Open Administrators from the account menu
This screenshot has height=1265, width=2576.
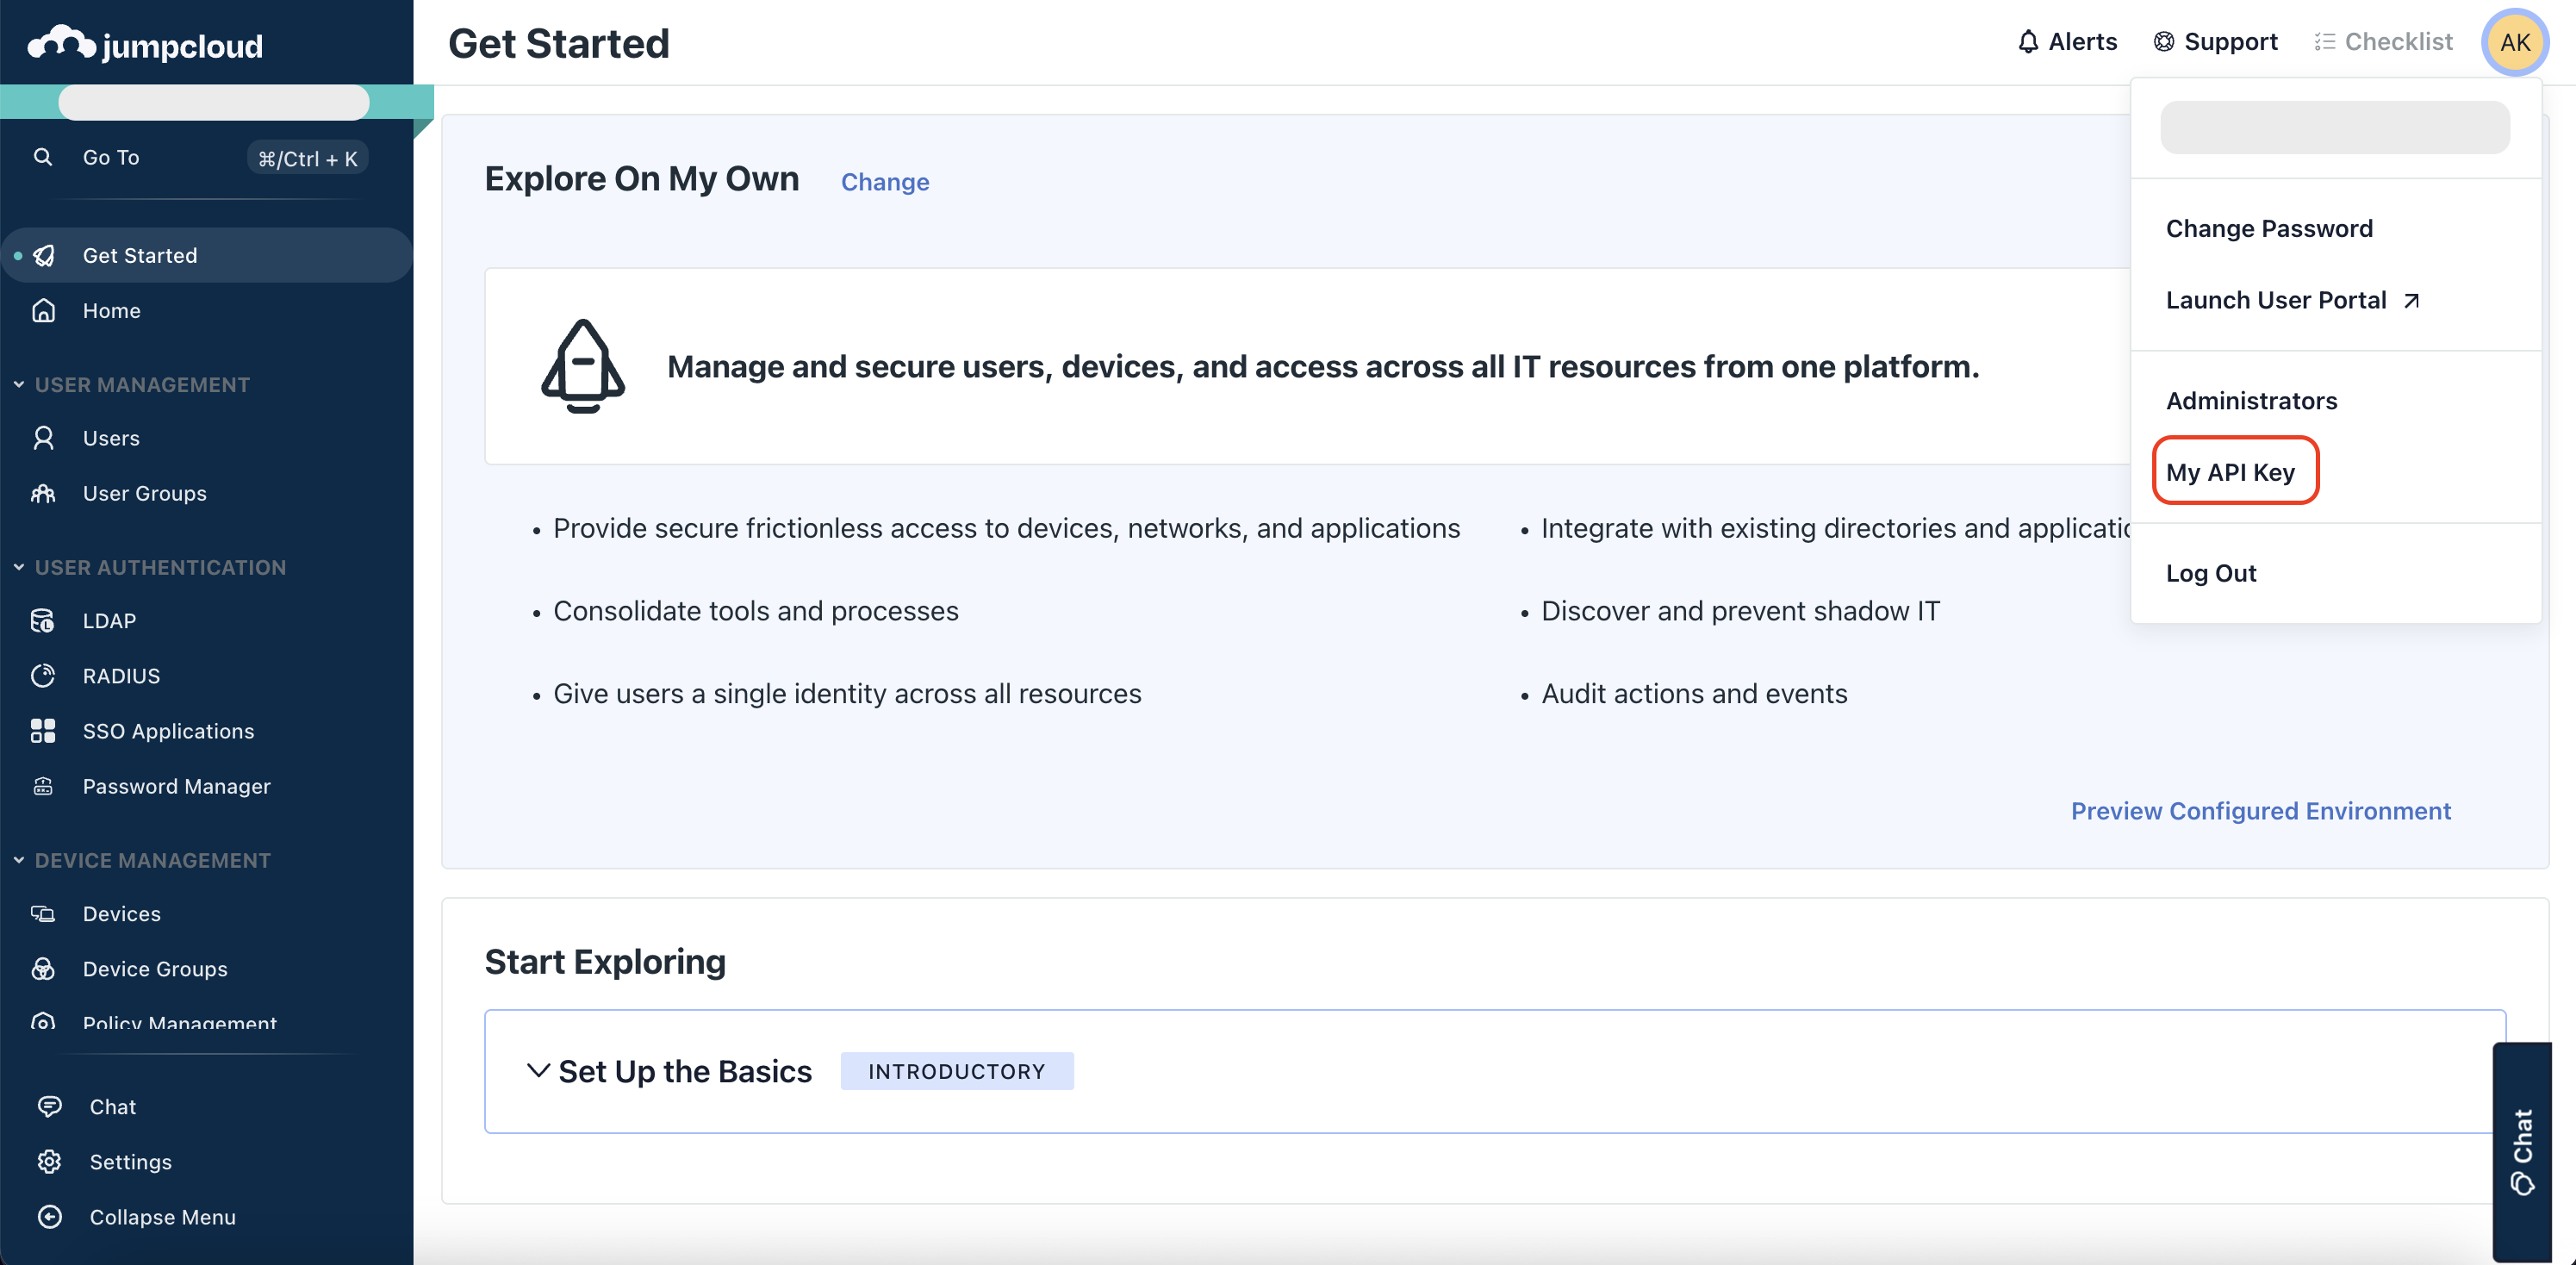(x=2251, y=400)
